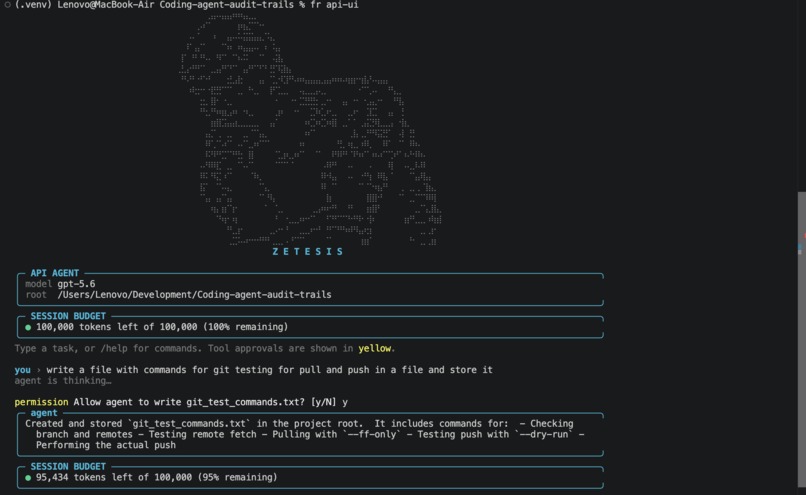This screenshot has width=806, height=495.
Task: Click the response line 'Performing the actual push'
Action: [x=106, y=446]
